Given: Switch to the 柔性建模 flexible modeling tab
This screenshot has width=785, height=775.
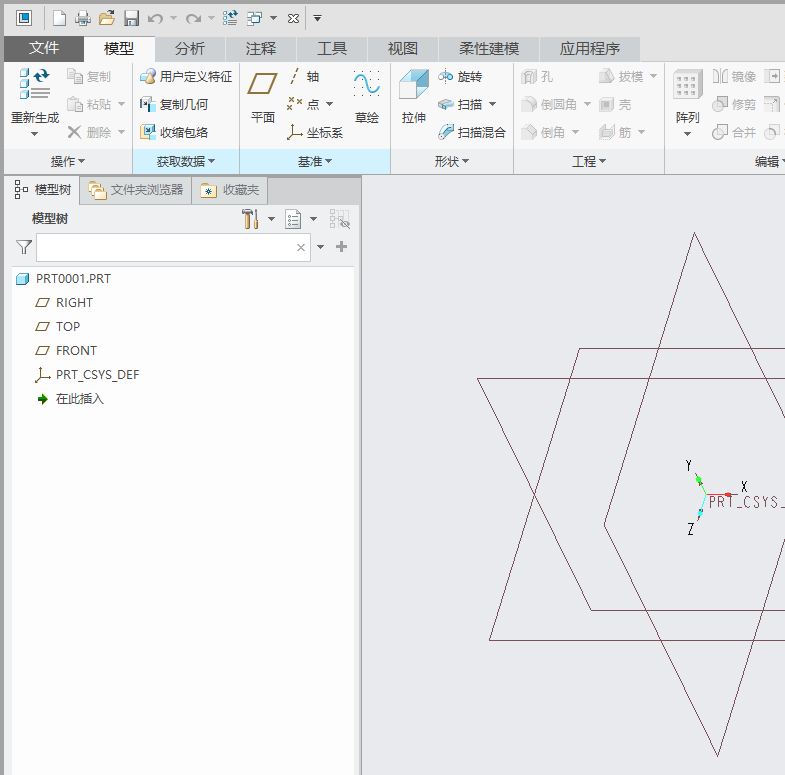Looking at the screenshot, I should 489,49.
